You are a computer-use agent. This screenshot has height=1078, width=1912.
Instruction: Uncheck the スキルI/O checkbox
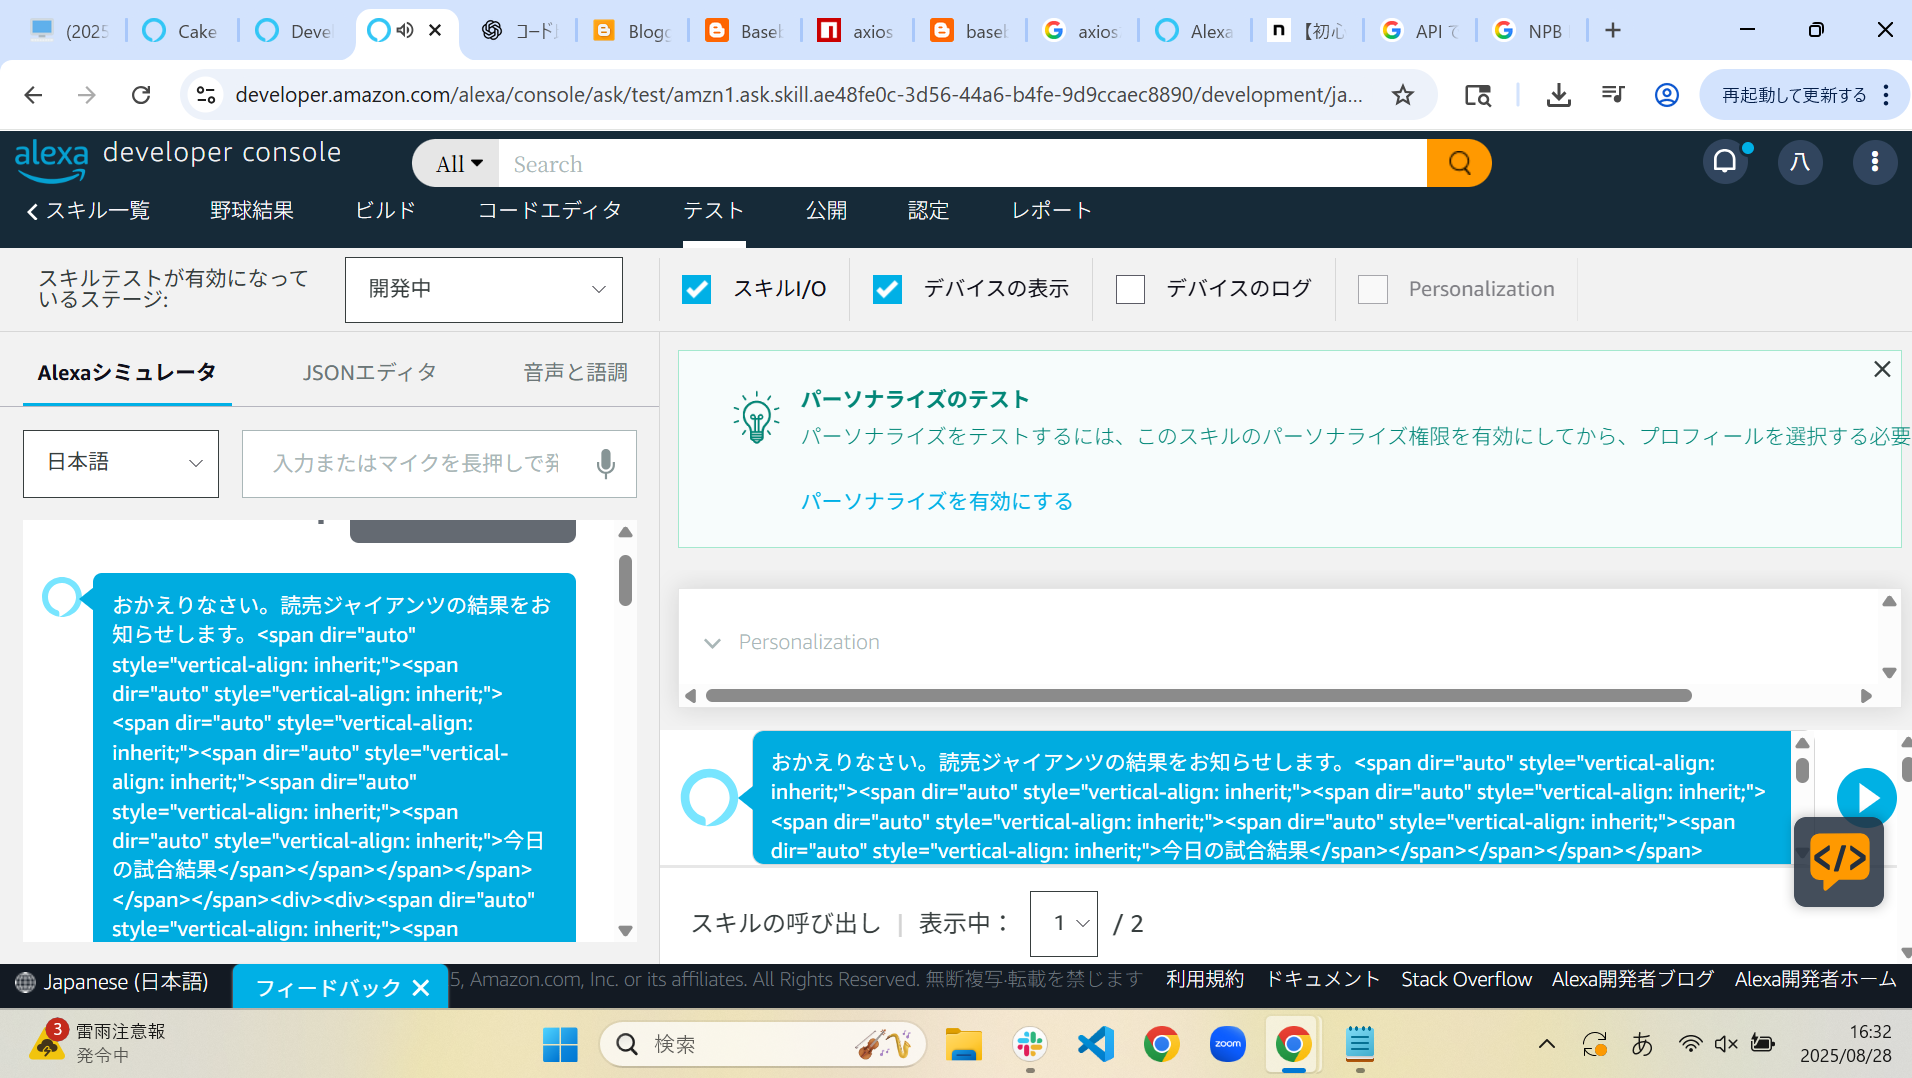click(x=696, y=289)
